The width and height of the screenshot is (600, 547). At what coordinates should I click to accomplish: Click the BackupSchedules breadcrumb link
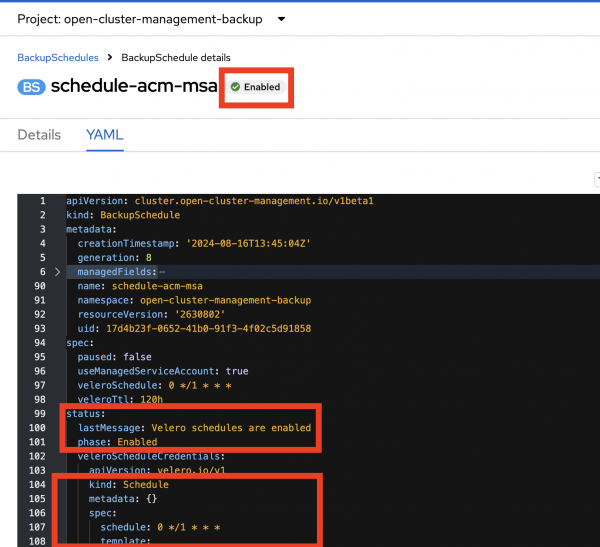pos(58,58)
